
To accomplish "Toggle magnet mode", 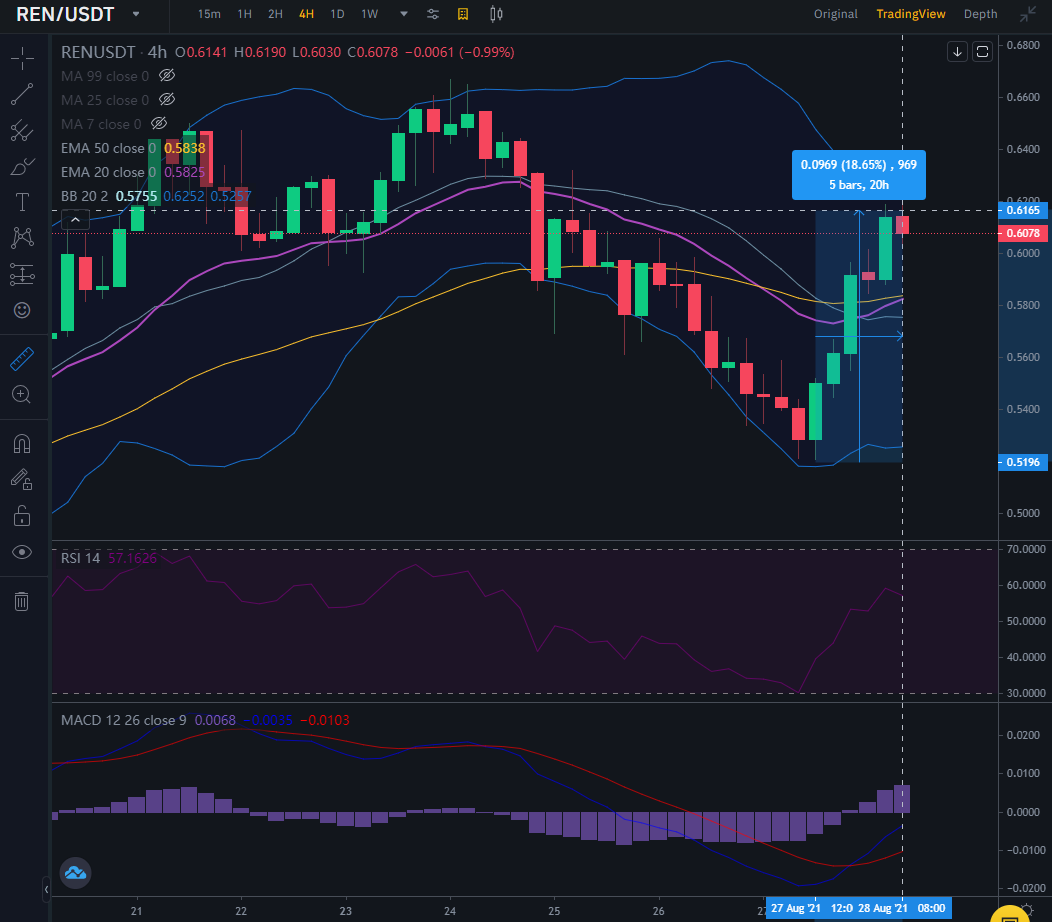I will 22,444.
